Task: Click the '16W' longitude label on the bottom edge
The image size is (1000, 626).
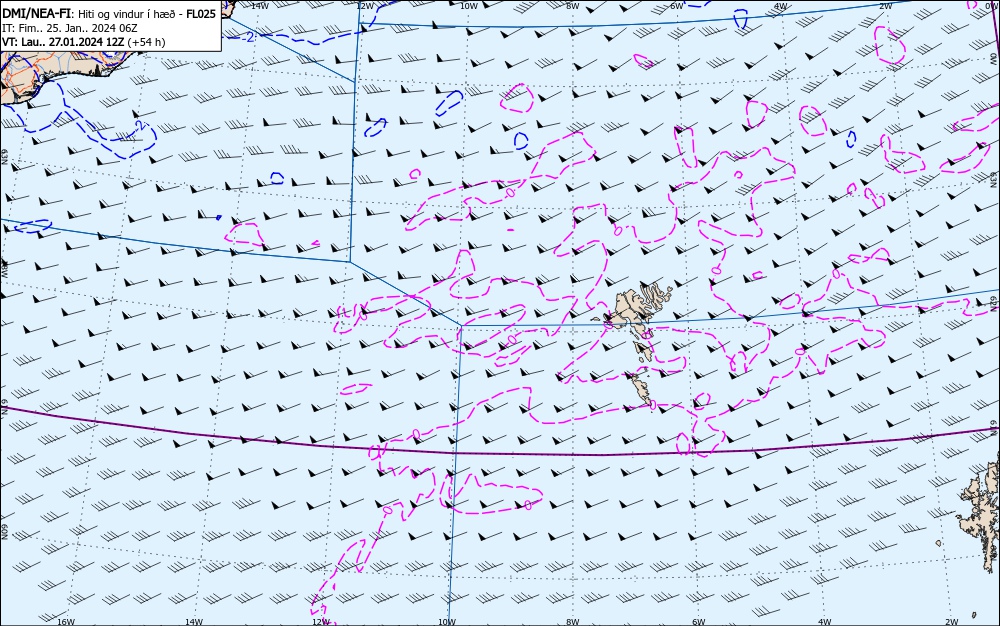Action: 66,622
